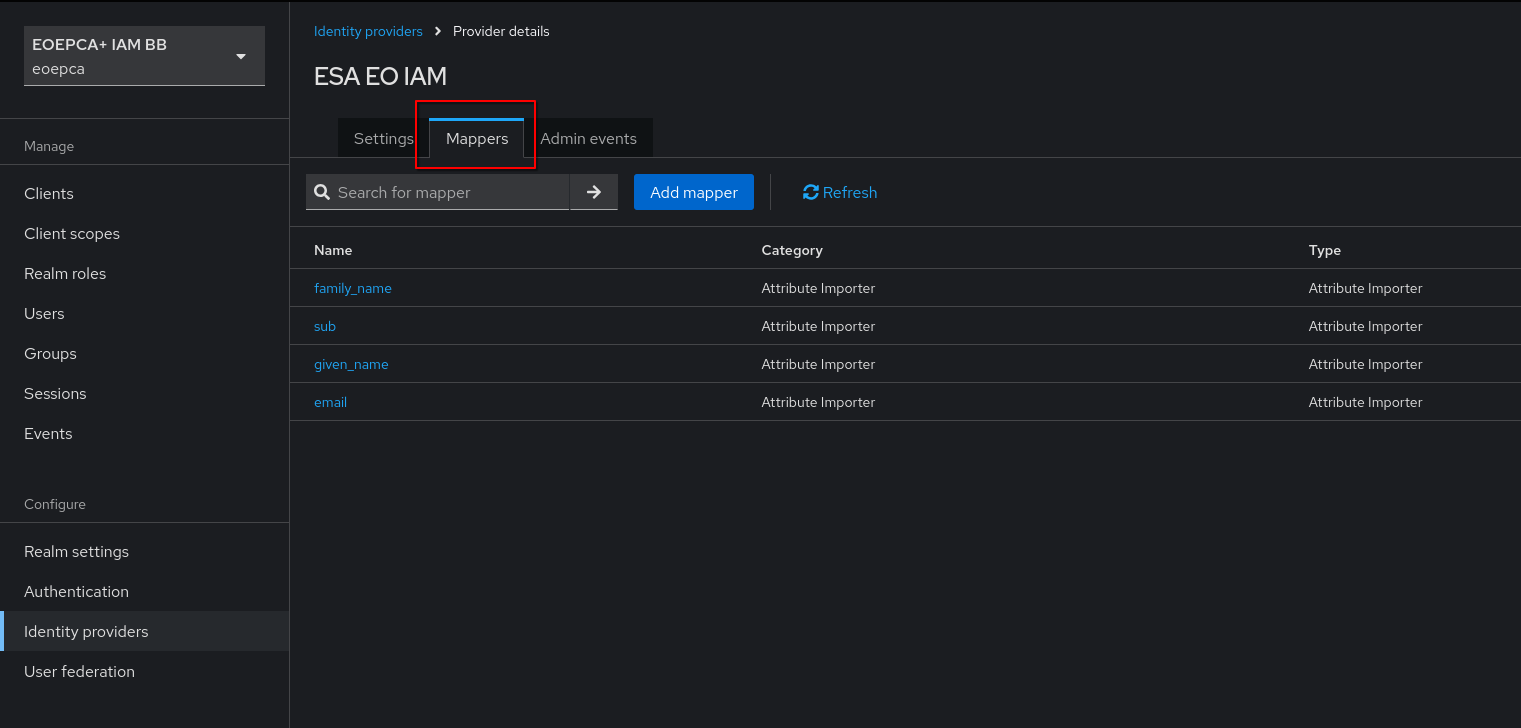
Task: Open the sub mapper
Action: (x=325, y=326)
